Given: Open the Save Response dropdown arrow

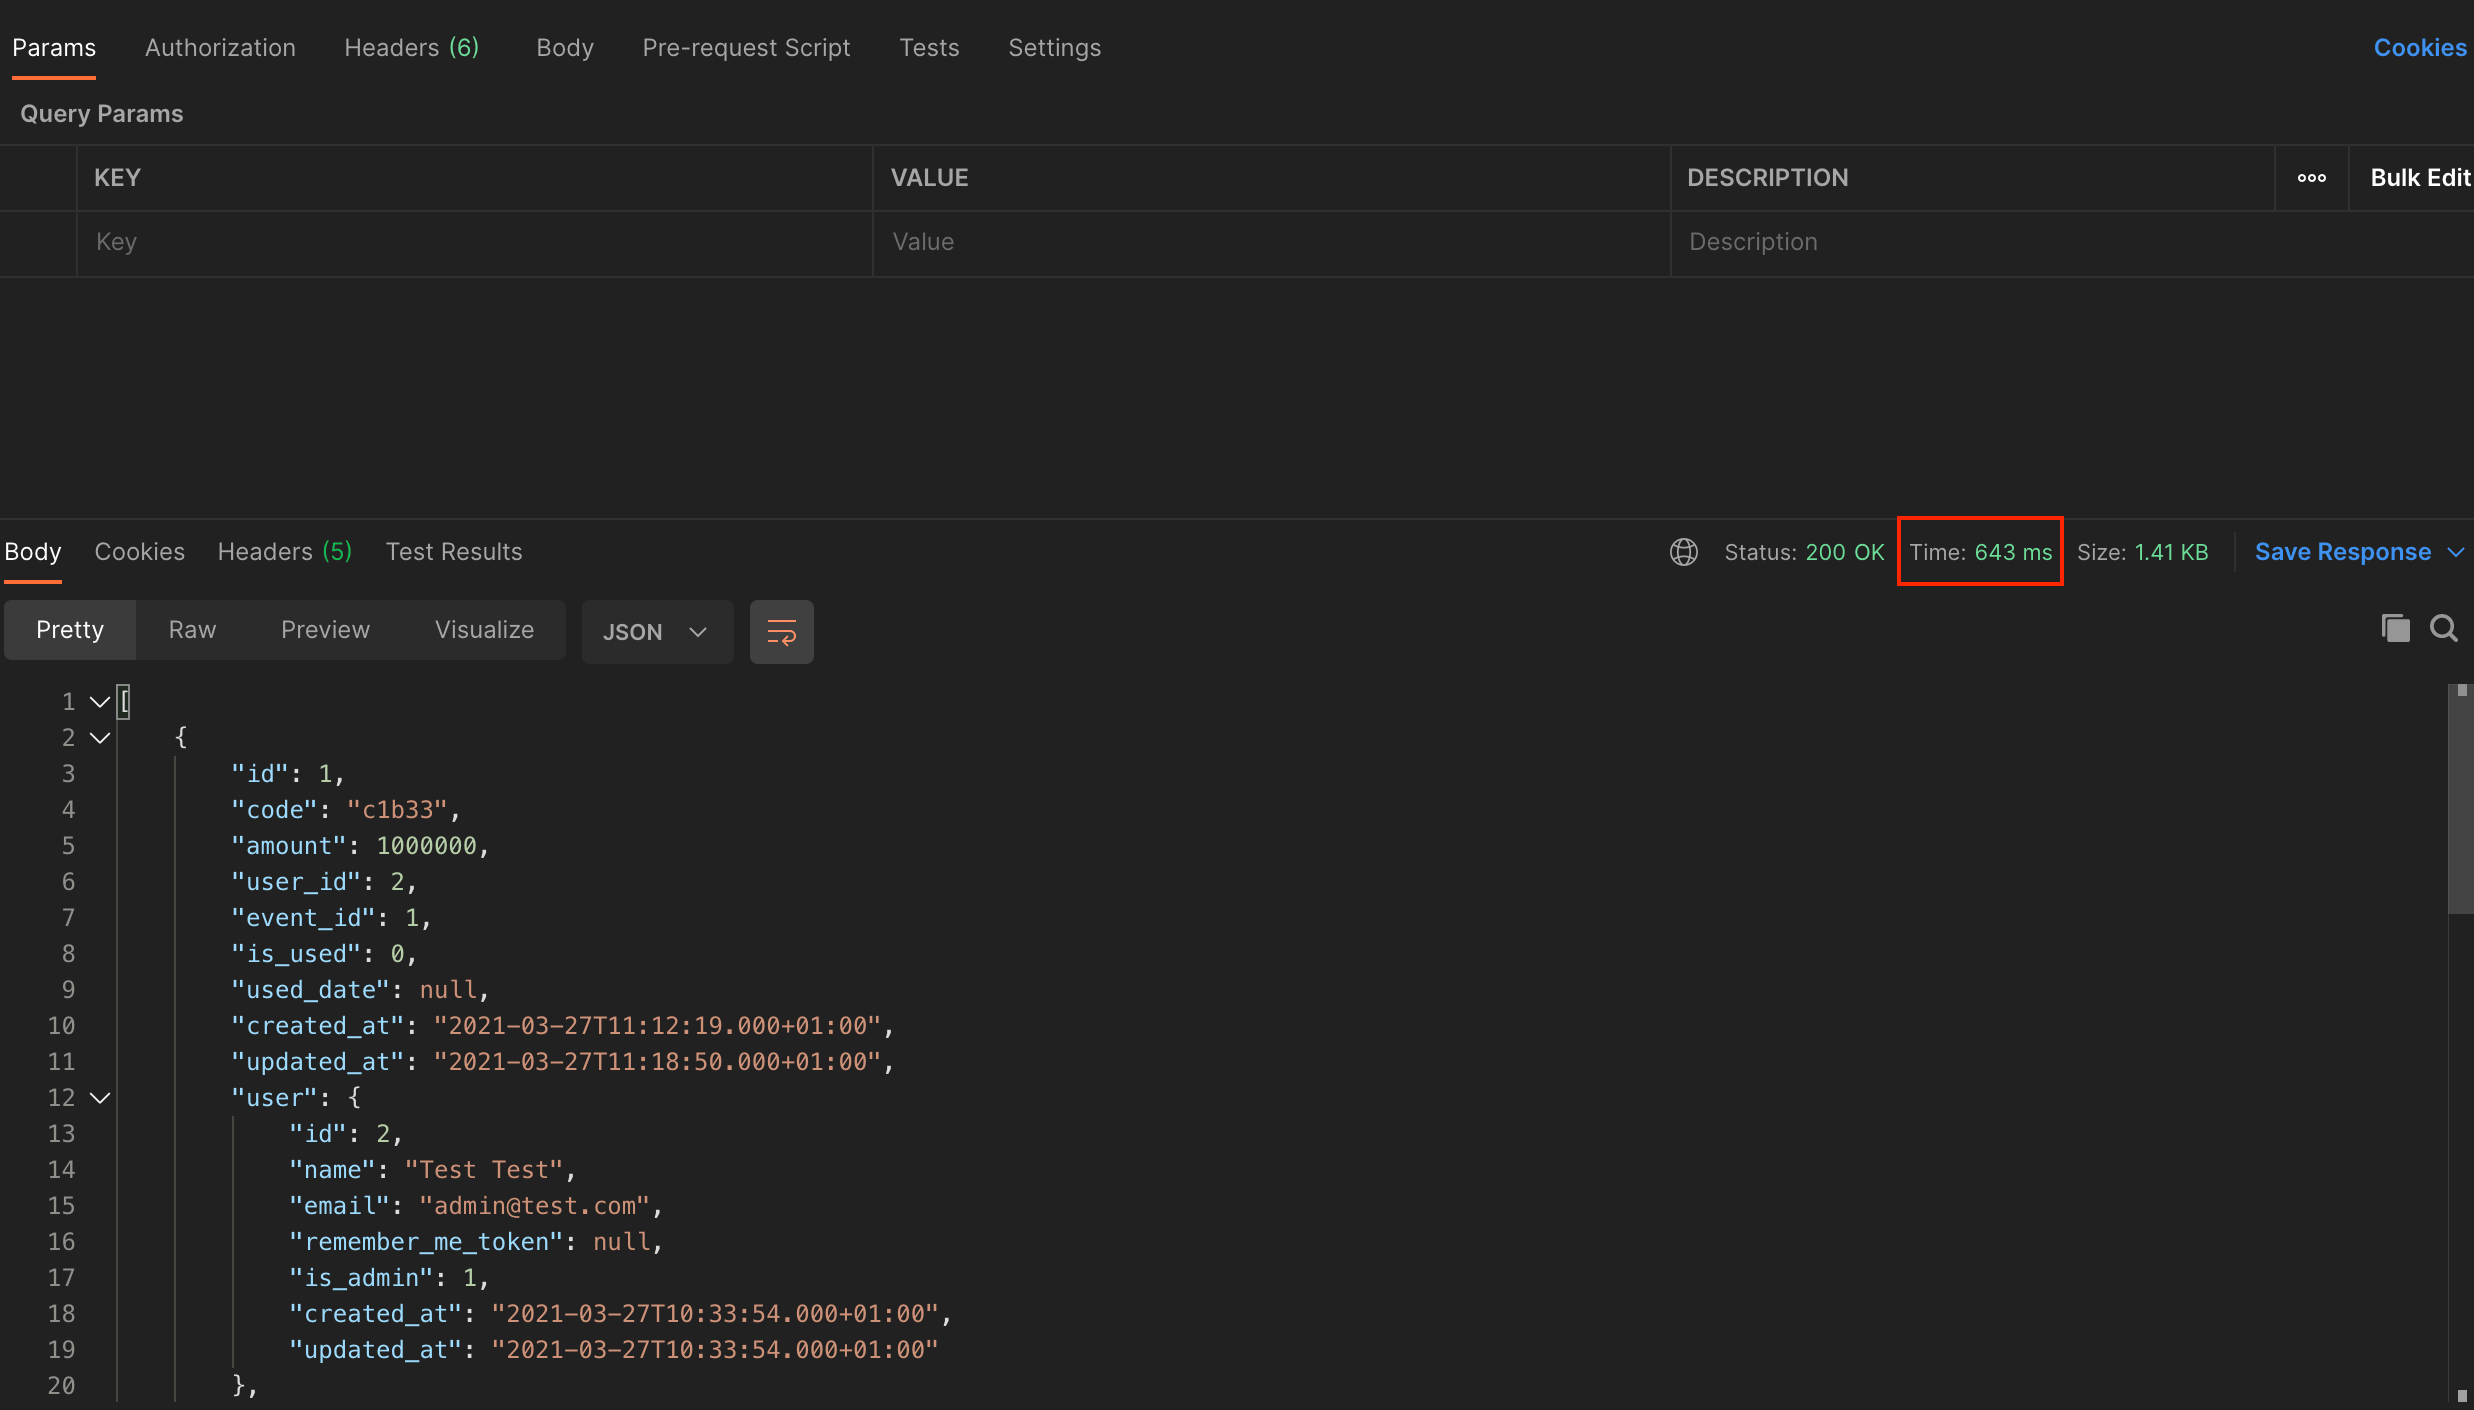Looking at the screenshot, I should coord(2456,552).
